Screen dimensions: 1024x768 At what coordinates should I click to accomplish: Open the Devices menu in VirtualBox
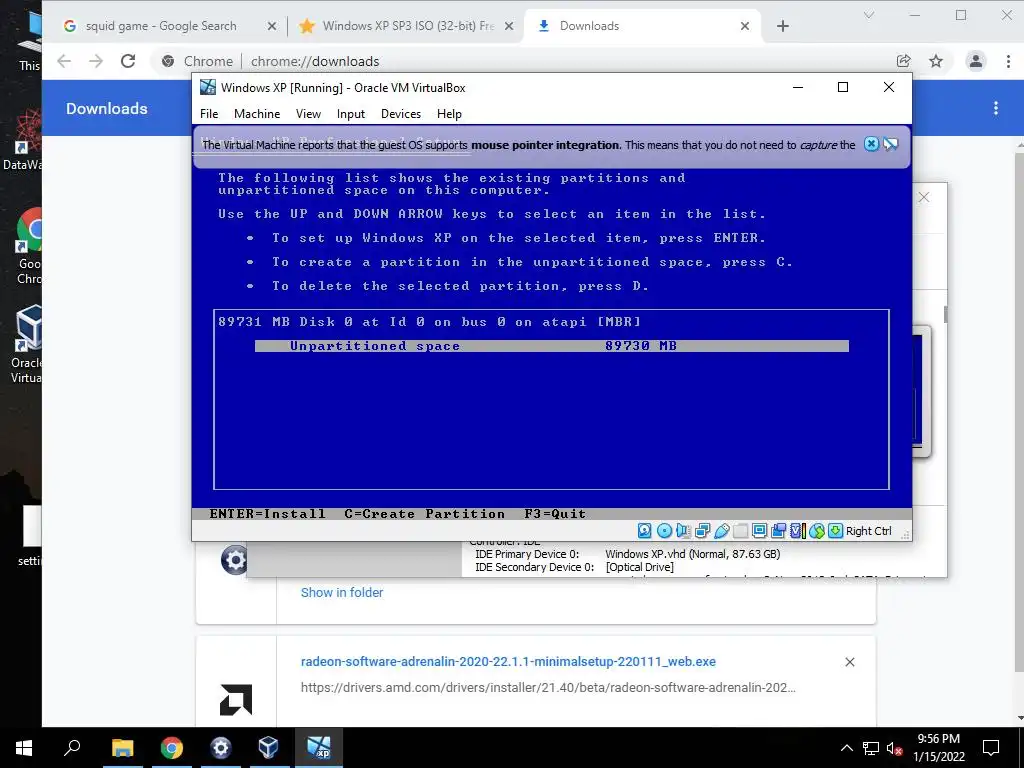coord(401,114)
